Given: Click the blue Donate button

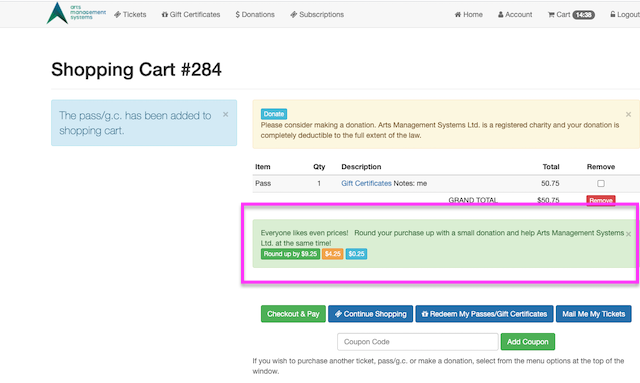Looking at the screenshot, I should click(x=273, y=114).
